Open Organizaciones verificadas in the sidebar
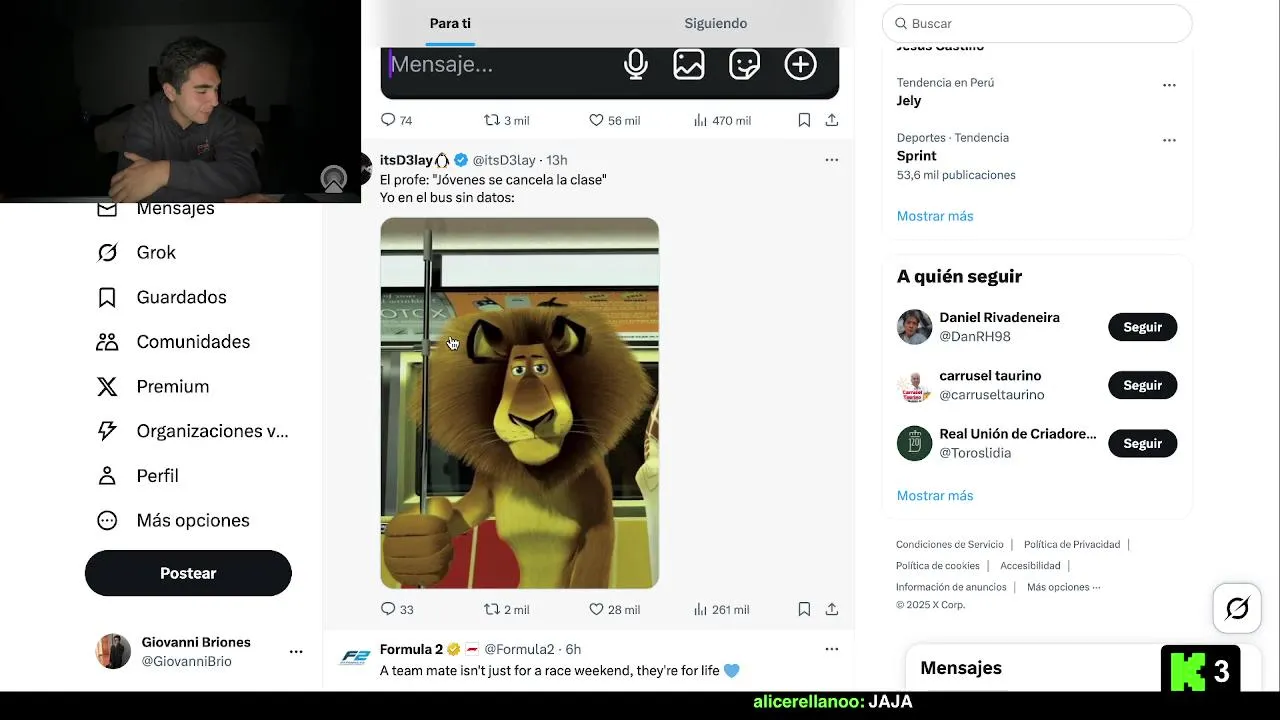Viewport: 1280px width, 720px height. click(192, 431)
